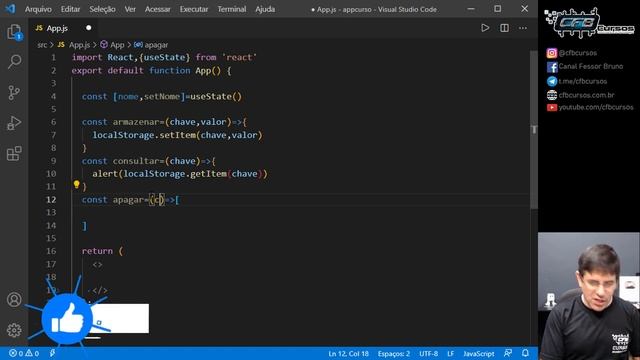Click the YouTube icon beside youtube.com/cfbcursos
This screenshot has width=640, height=360.
(552, 107)
